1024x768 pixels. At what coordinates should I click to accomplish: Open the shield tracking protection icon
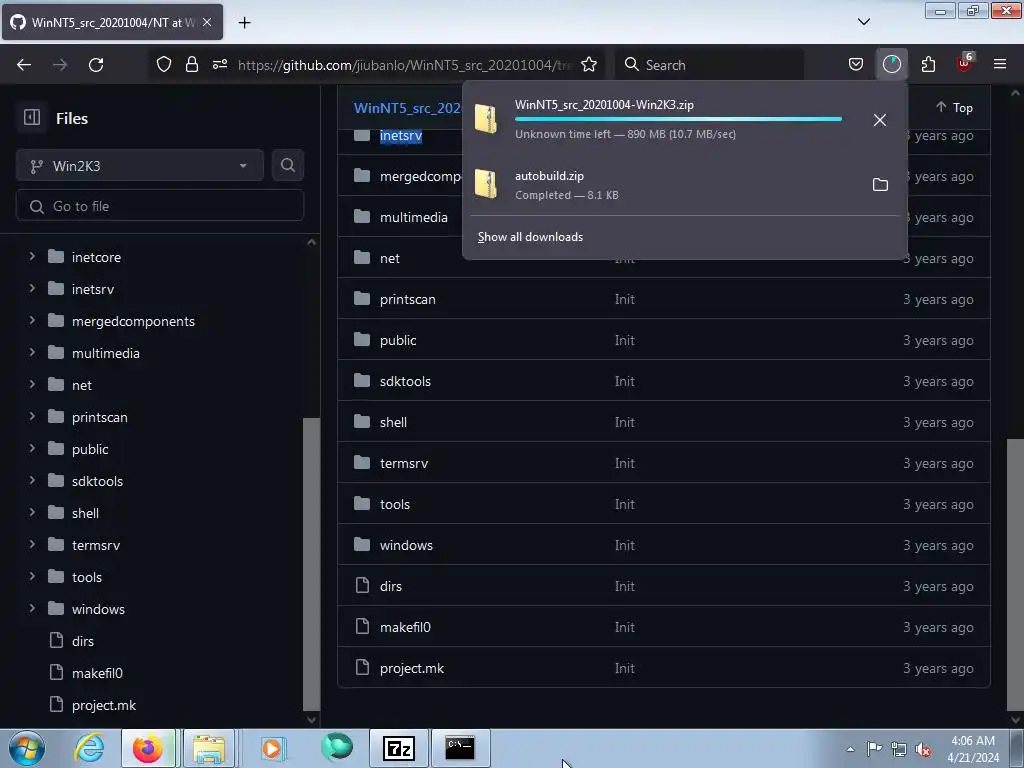pyautogui.click(x=164, y=65)
